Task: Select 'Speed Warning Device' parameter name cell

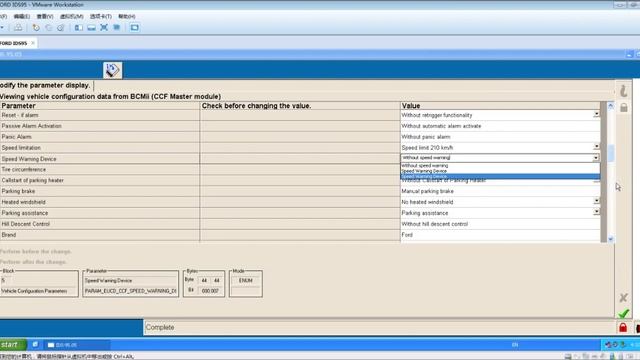Action: [x=100, y=159]
